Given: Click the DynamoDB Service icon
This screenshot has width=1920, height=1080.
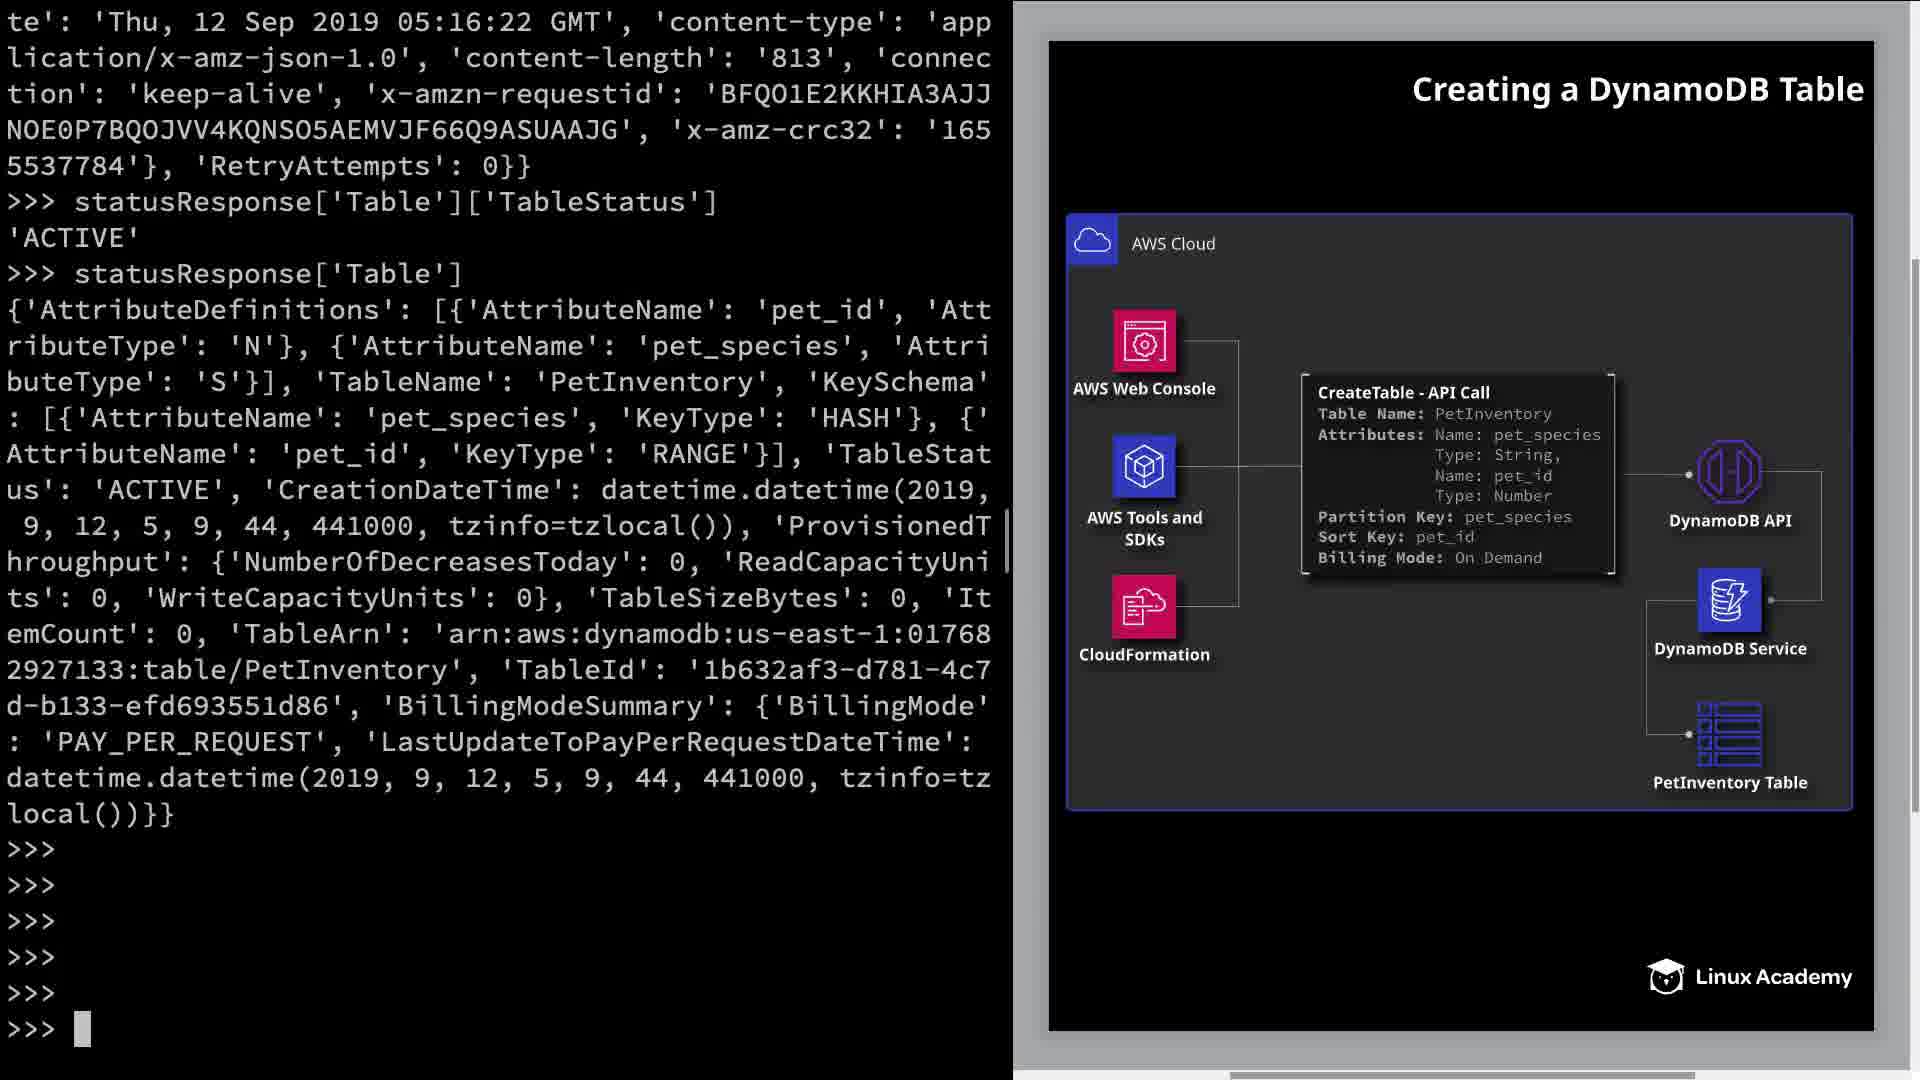Looking at the screenshot, I should [x=1729, y=600].
